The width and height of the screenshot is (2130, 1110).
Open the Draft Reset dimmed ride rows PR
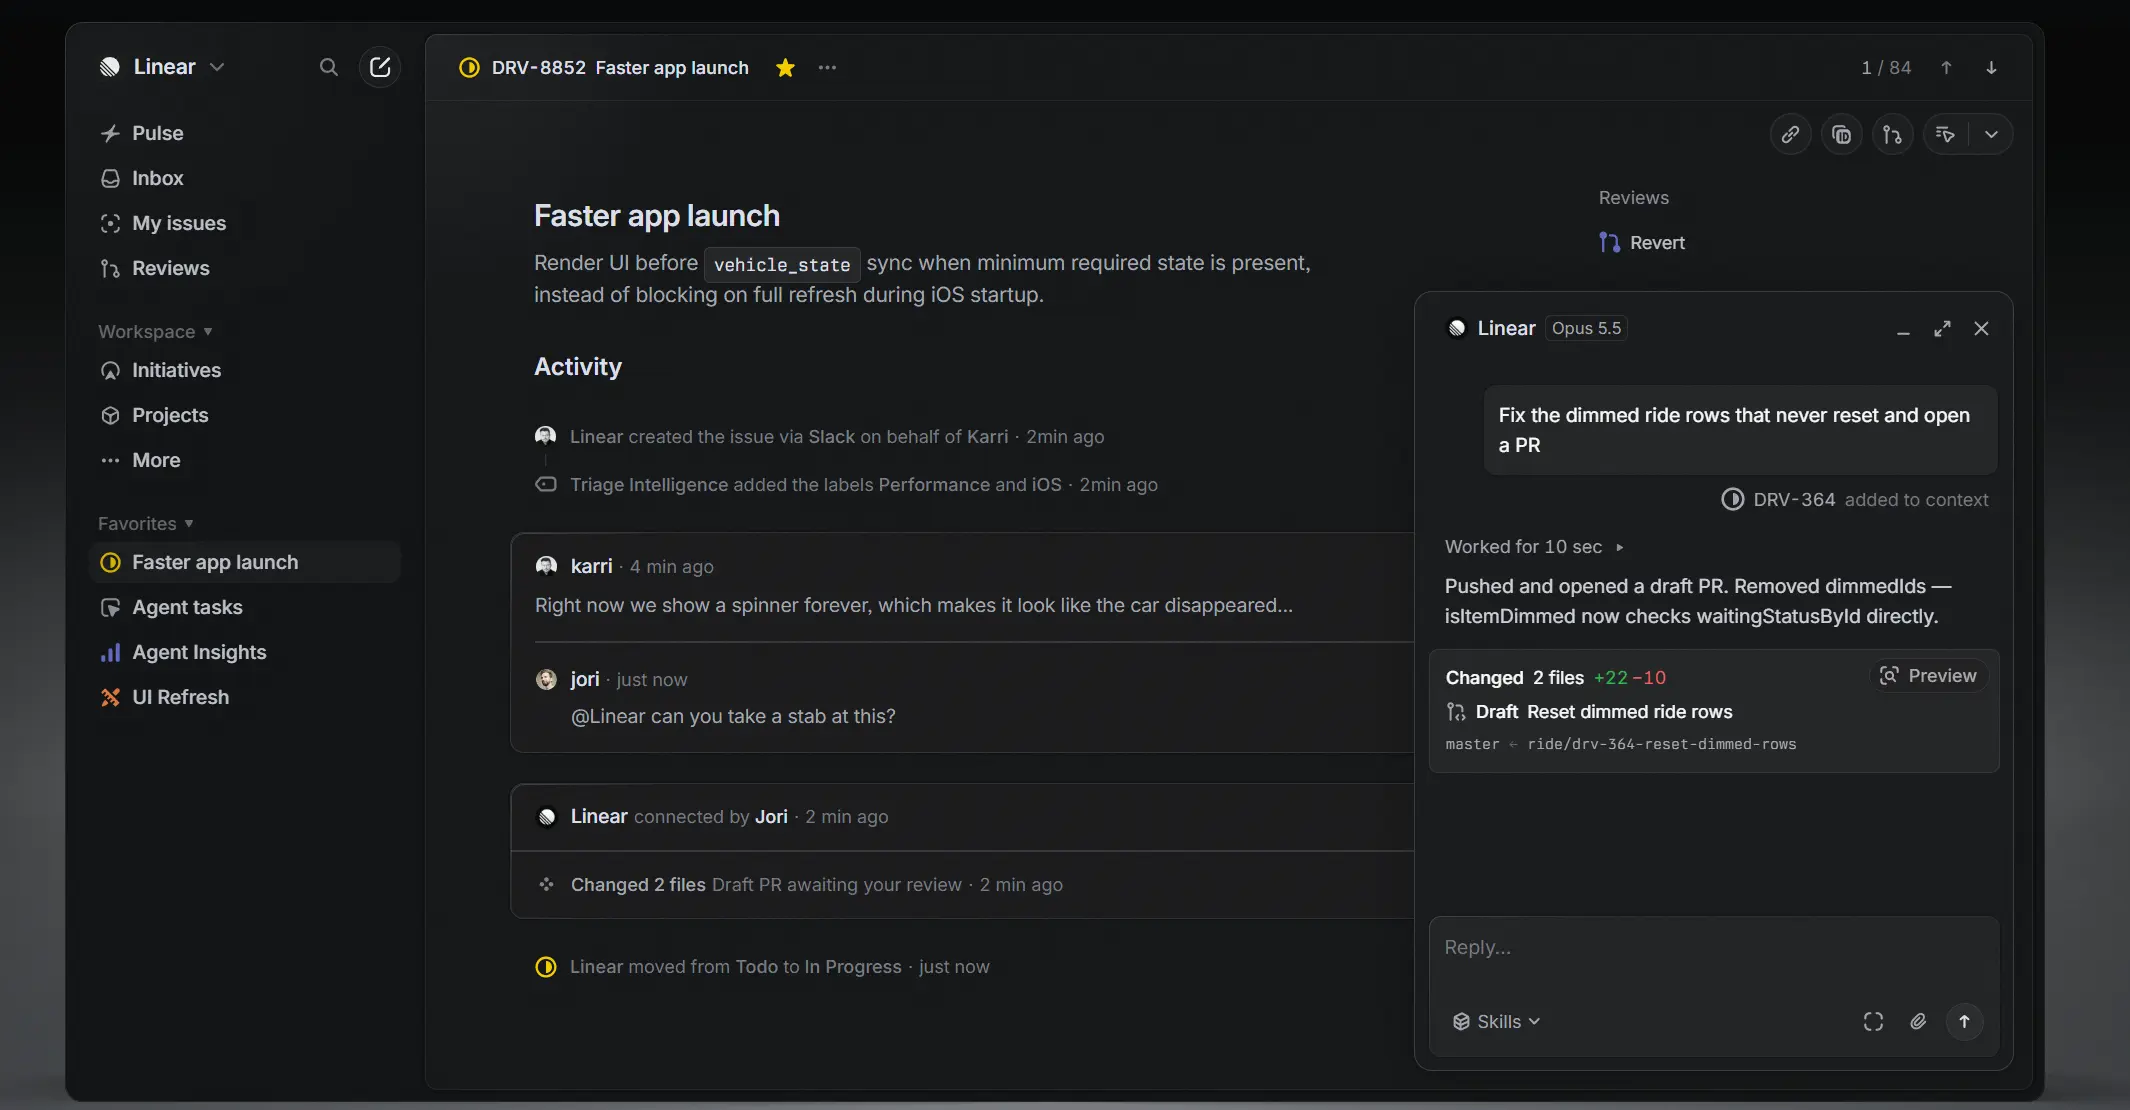[x=1589, y=712]
